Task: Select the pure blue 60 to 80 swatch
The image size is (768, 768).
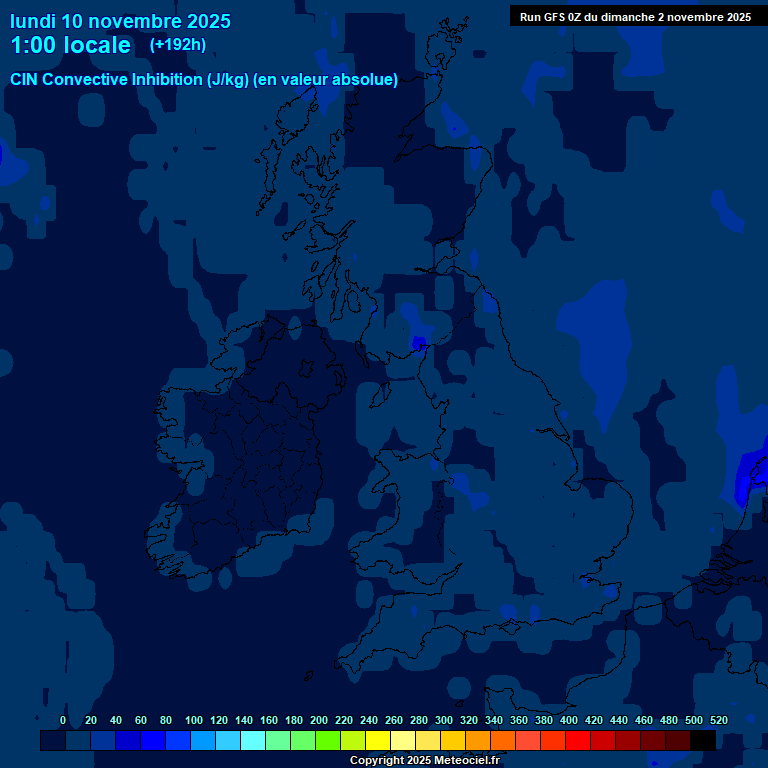Action: pos(153,740)
